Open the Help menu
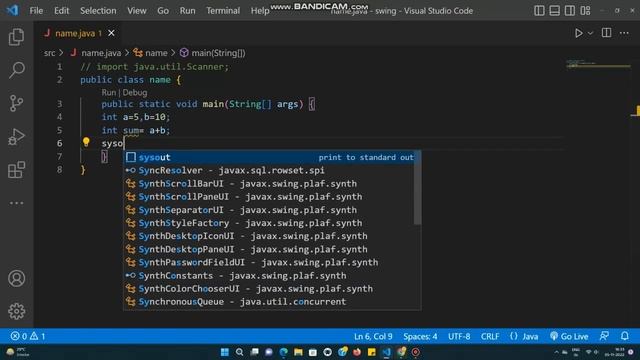 click(x=260, y=11)
